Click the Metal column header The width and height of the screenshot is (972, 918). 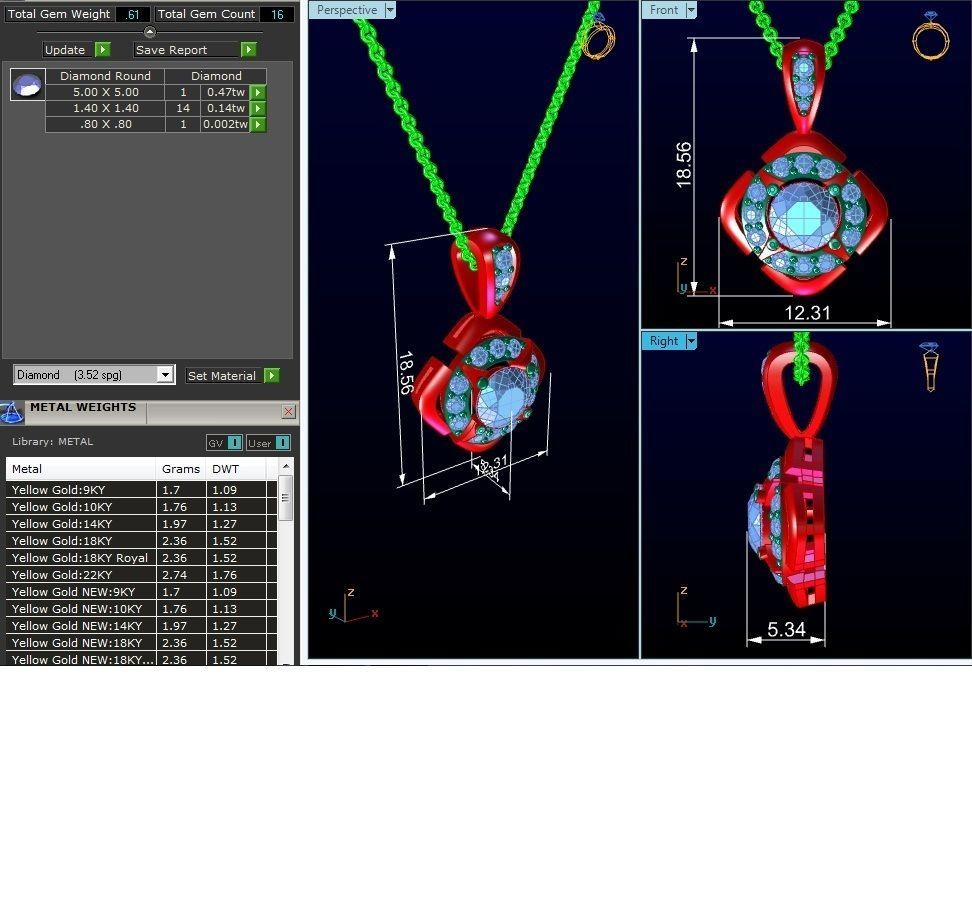pyautogui.click(x=81, y=469)
